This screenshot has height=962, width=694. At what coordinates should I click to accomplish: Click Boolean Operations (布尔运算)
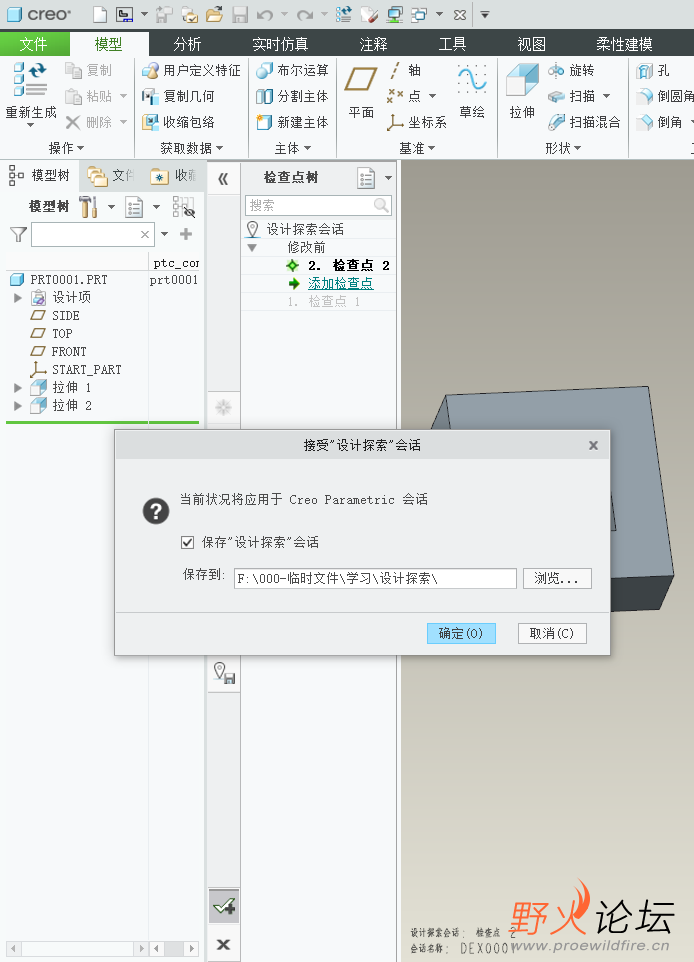(x=292, y=71)
